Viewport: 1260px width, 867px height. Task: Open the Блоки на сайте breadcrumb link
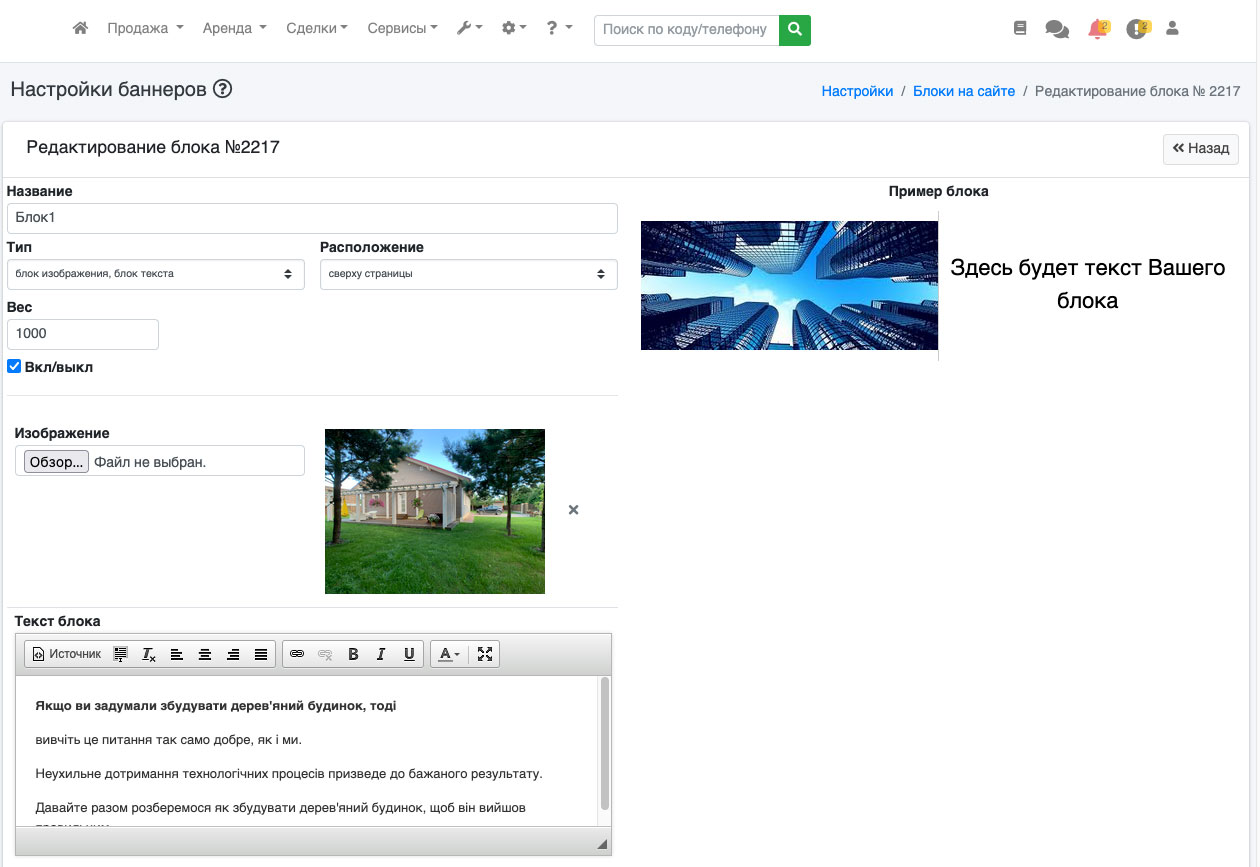click(963, 91)
